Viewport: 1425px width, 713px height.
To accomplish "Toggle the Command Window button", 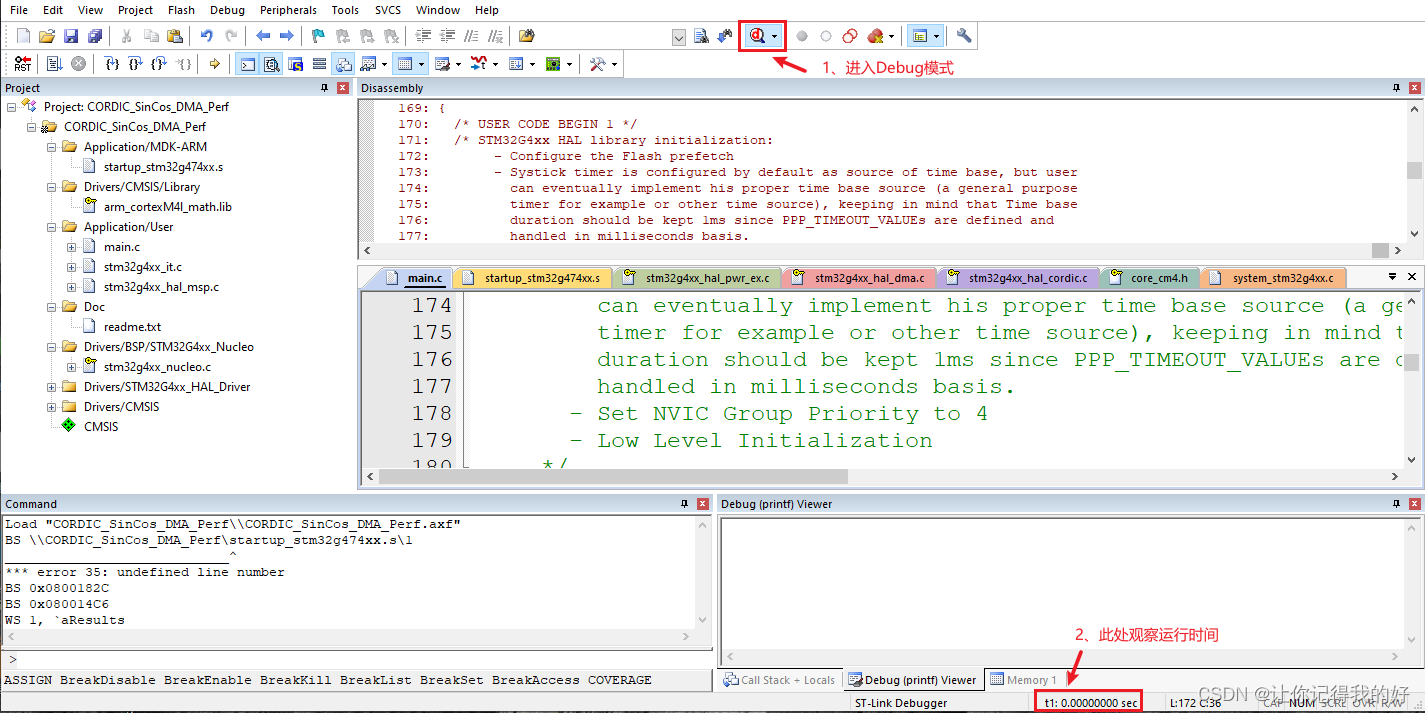I will point(246,64).
